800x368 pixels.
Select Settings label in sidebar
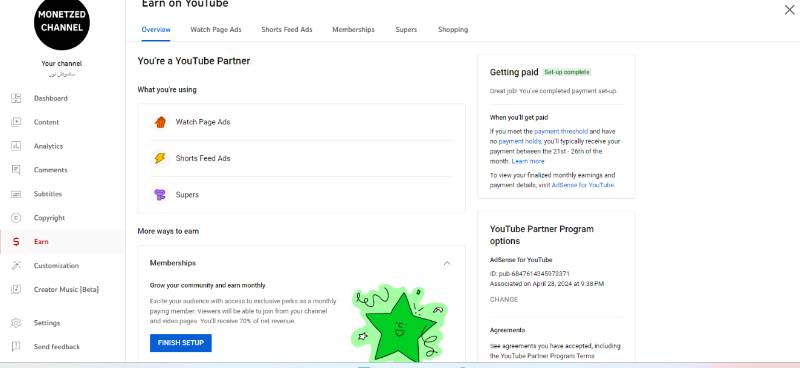47,323
